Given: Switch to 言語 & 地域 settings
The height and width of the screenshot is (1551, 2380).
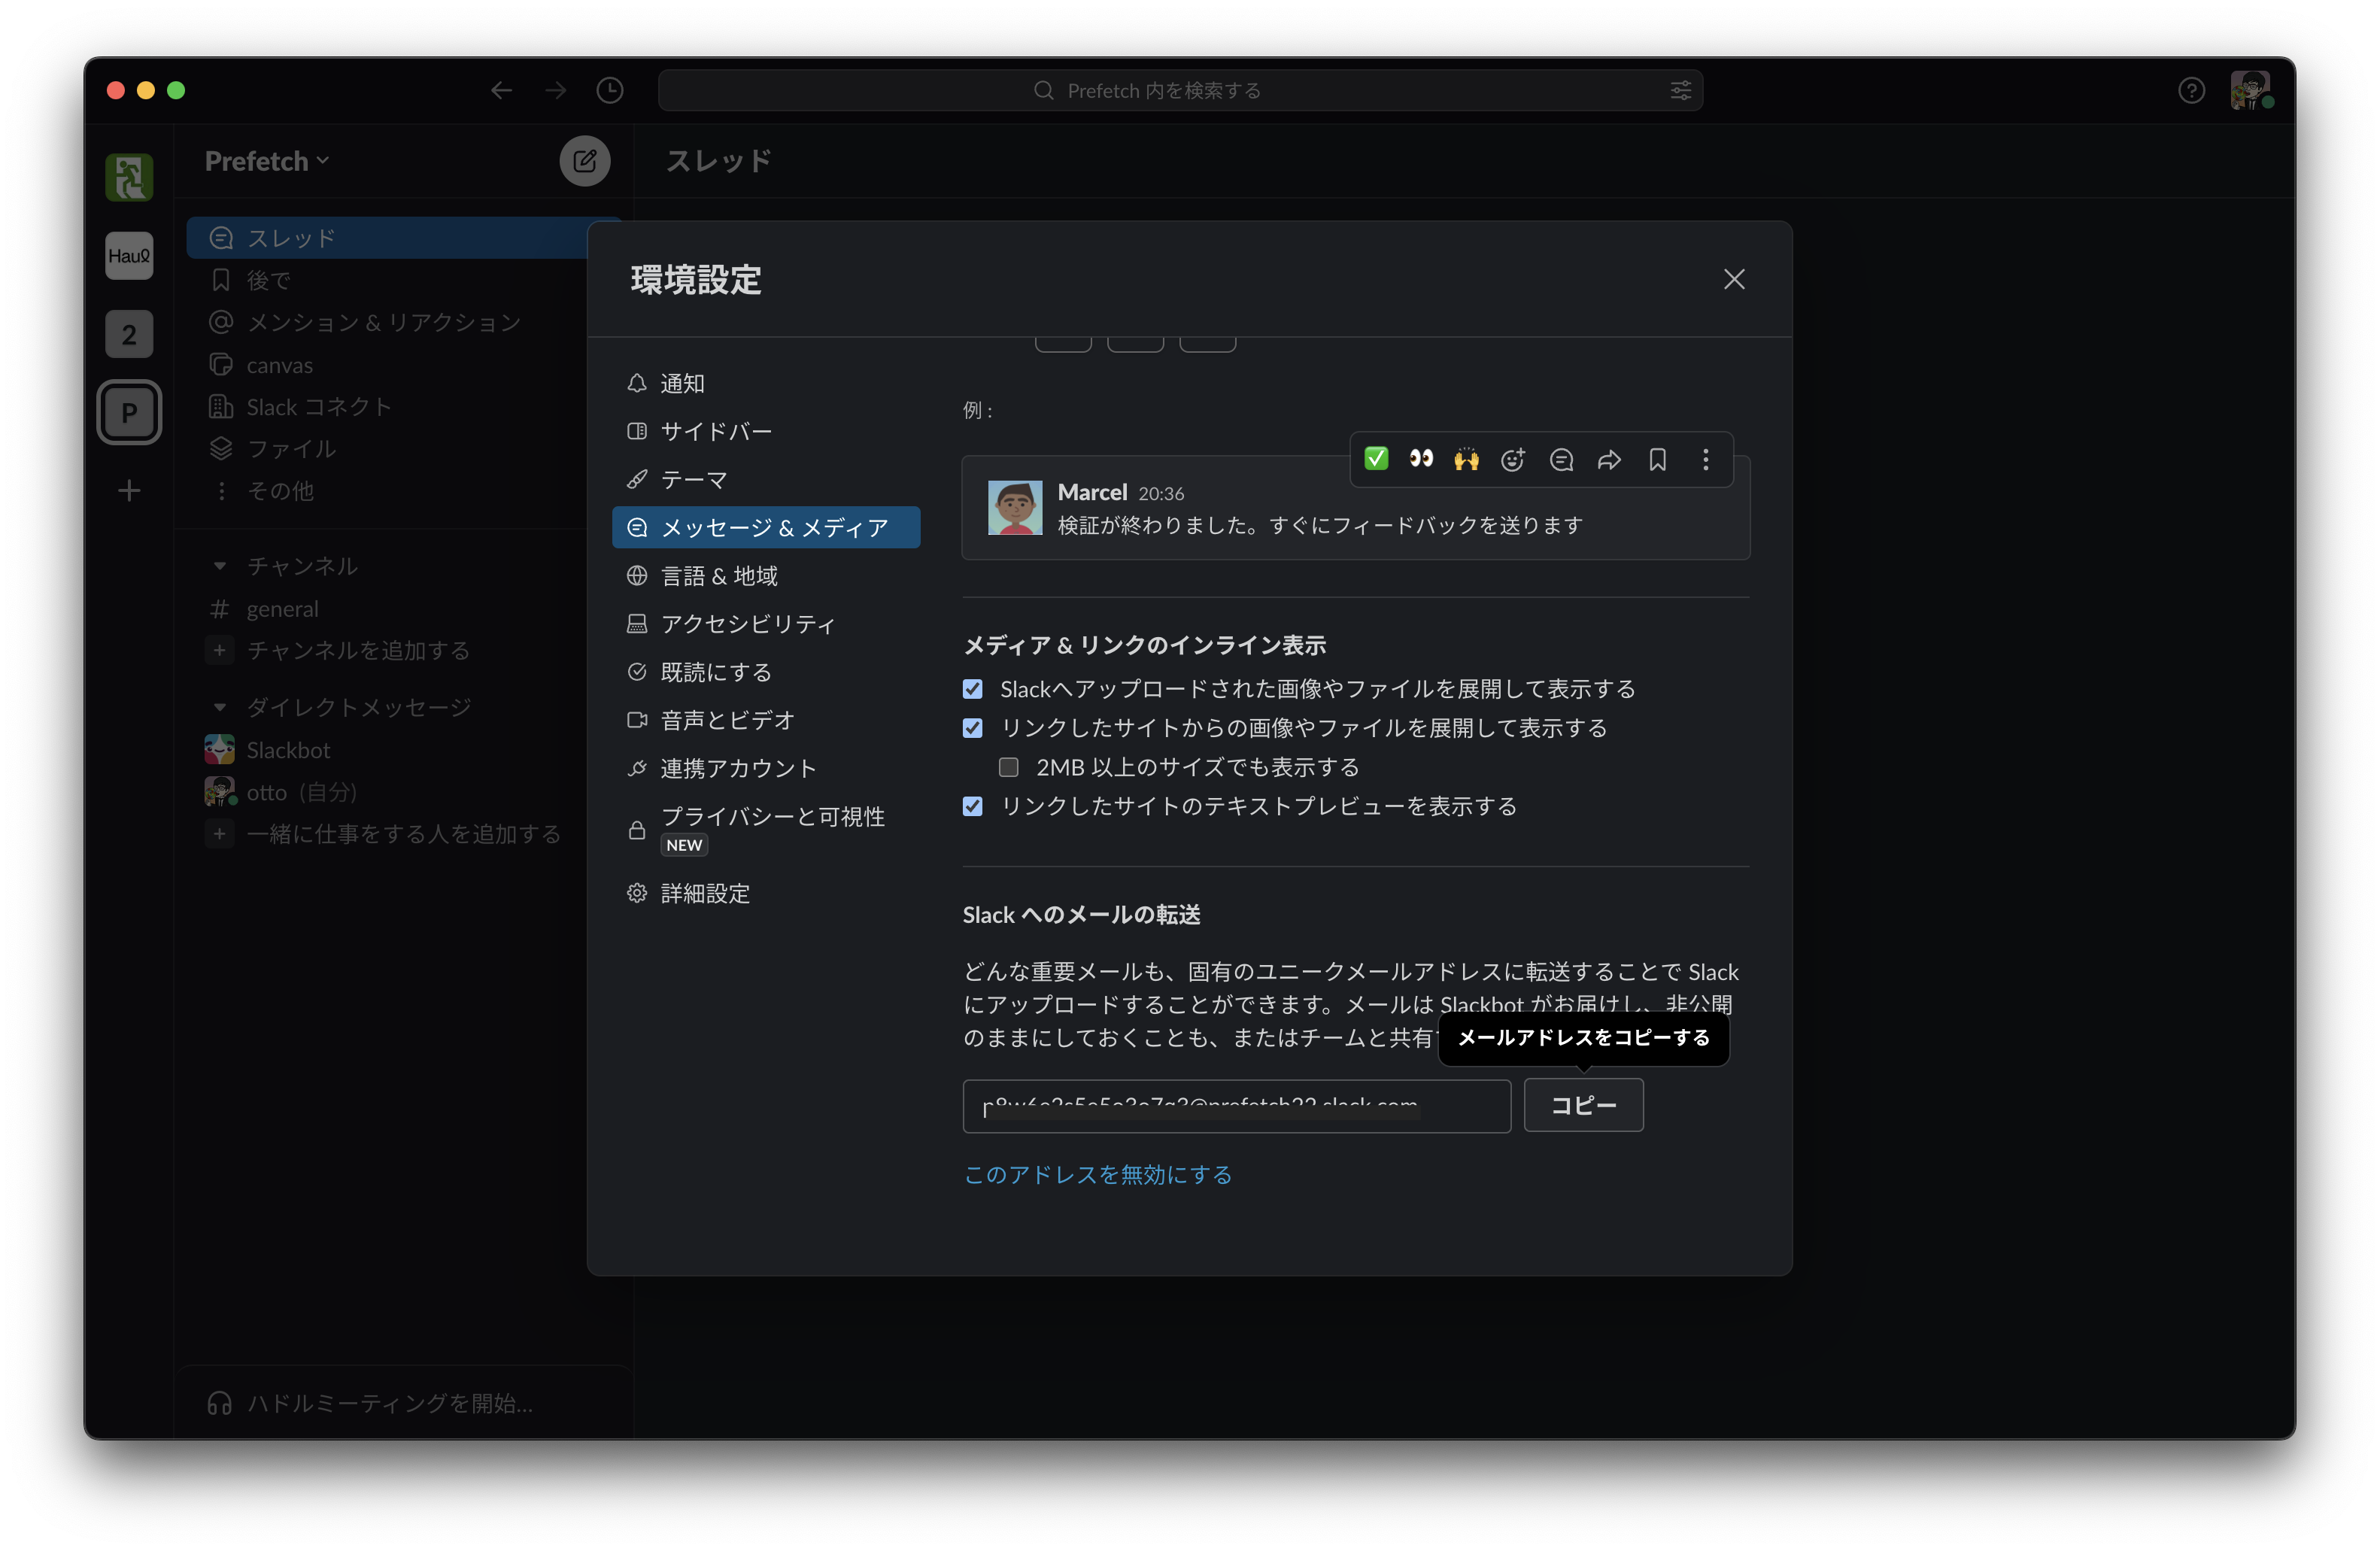Looking at the screenshot, I should coord(718,576).
